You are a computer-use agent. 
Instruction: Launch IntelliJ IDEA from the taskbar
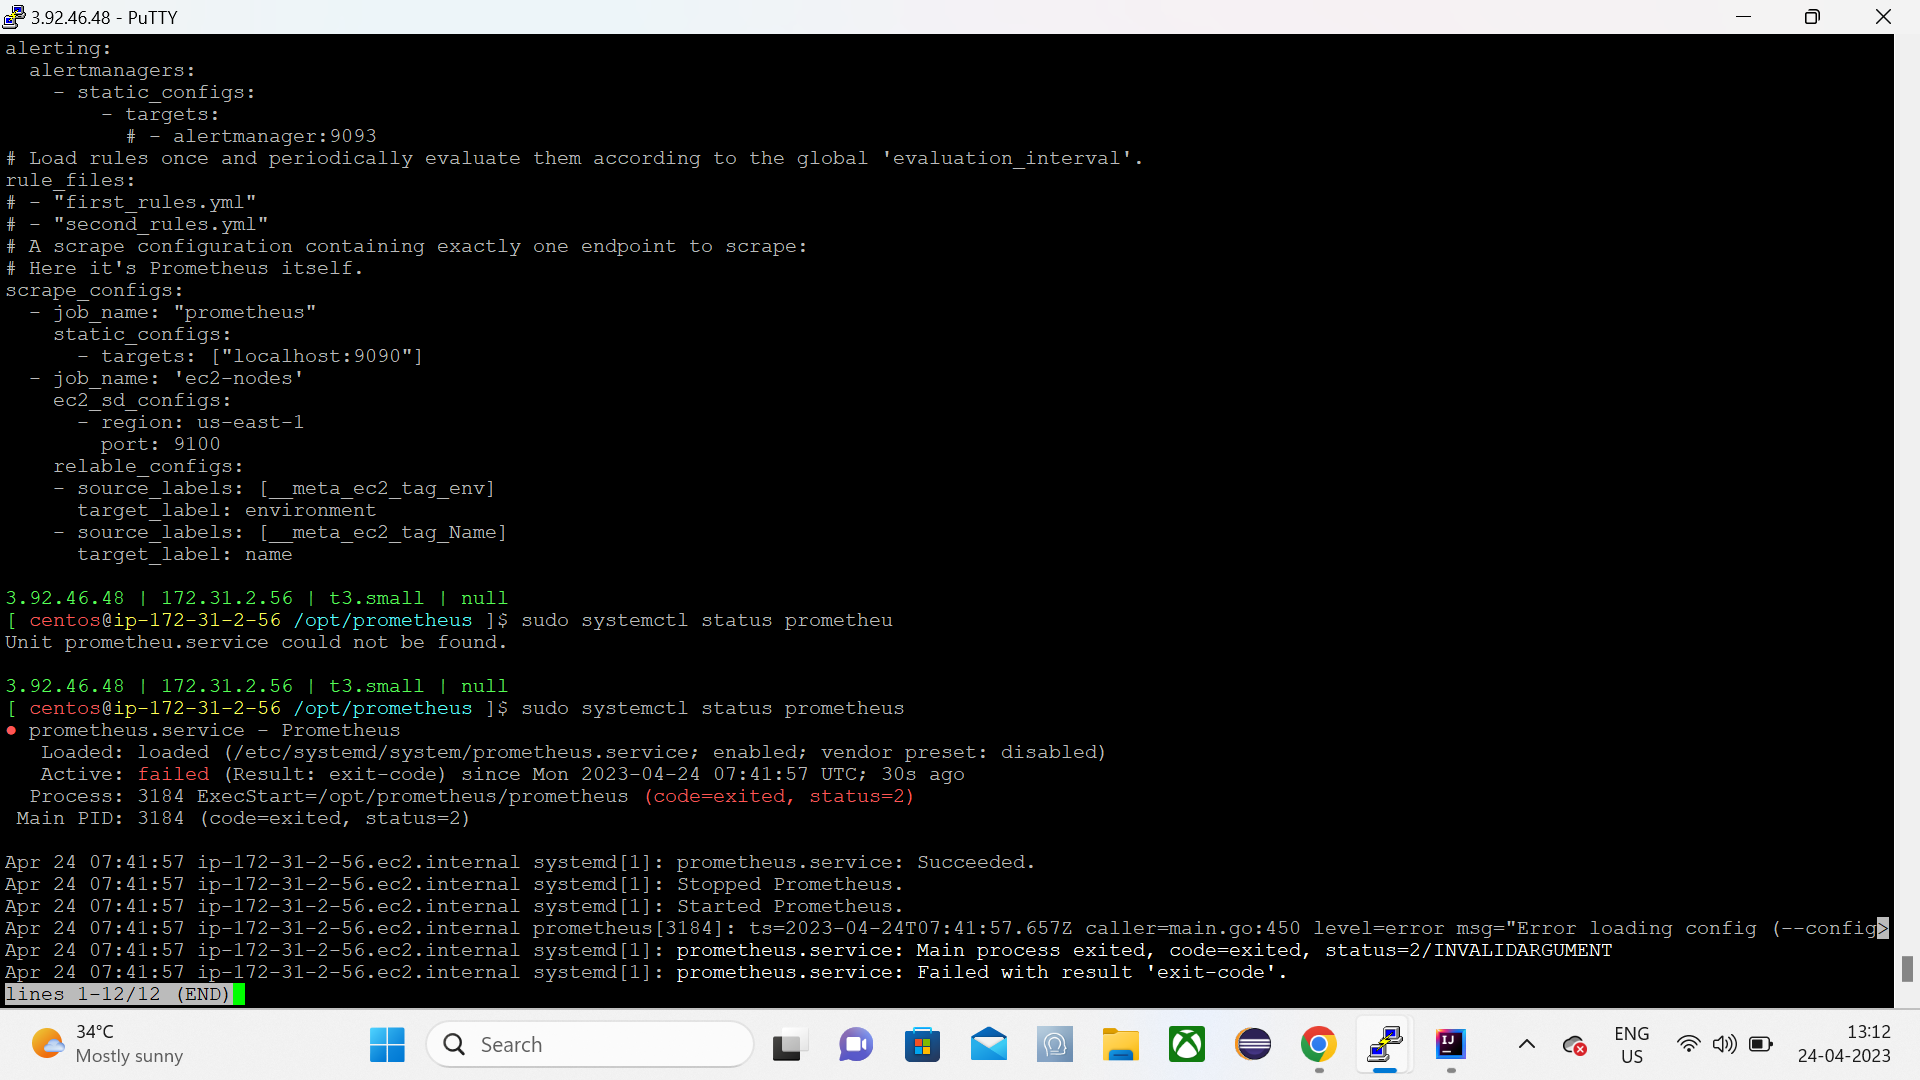[x=1451, y=1044]
